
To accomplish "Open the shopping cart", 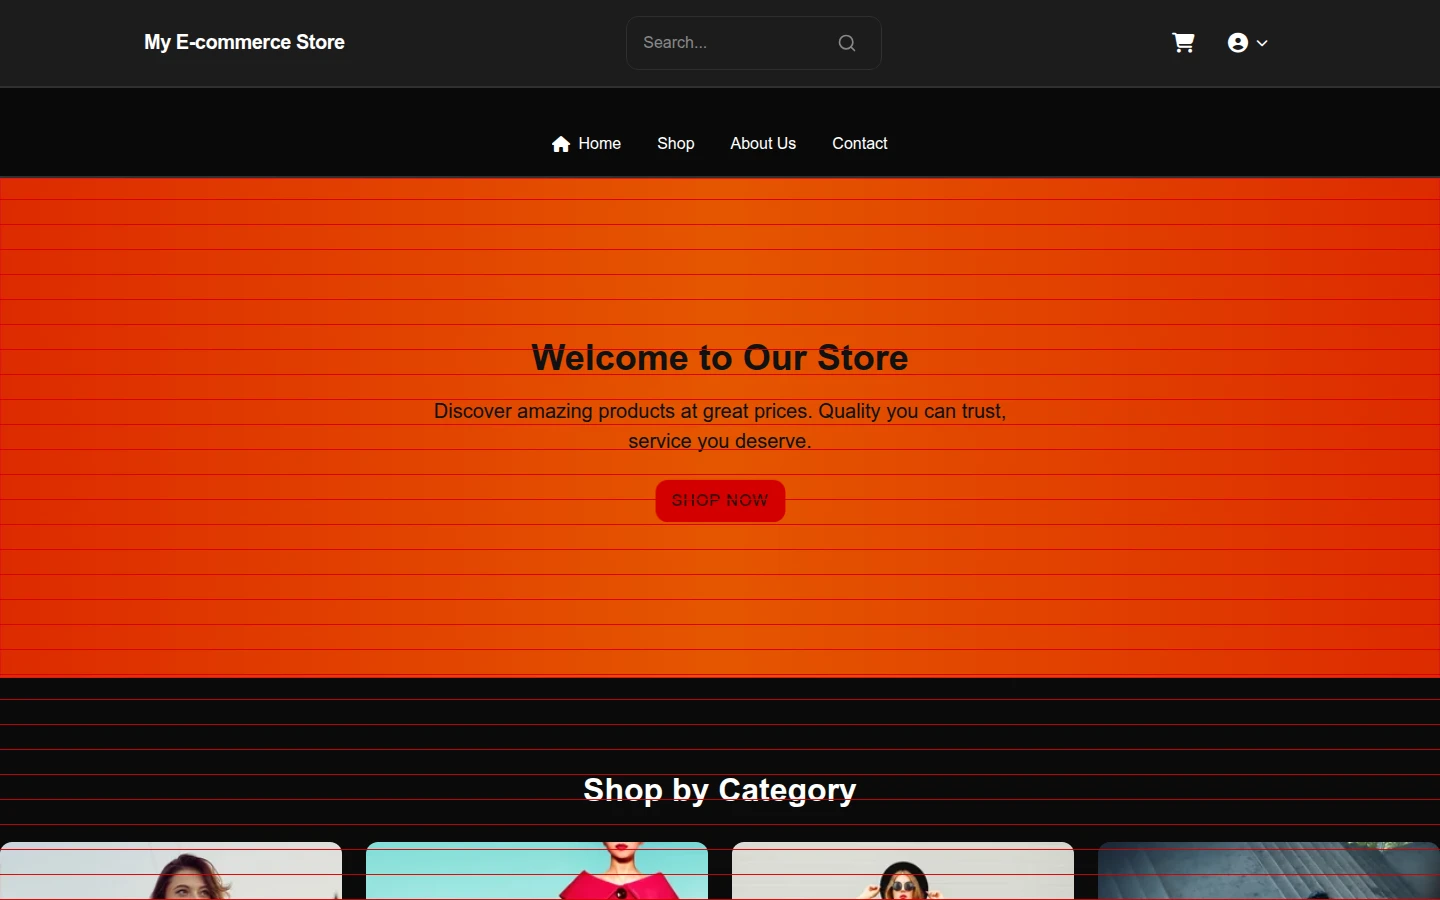I will pyautogui.click(x=1183, y=43).
